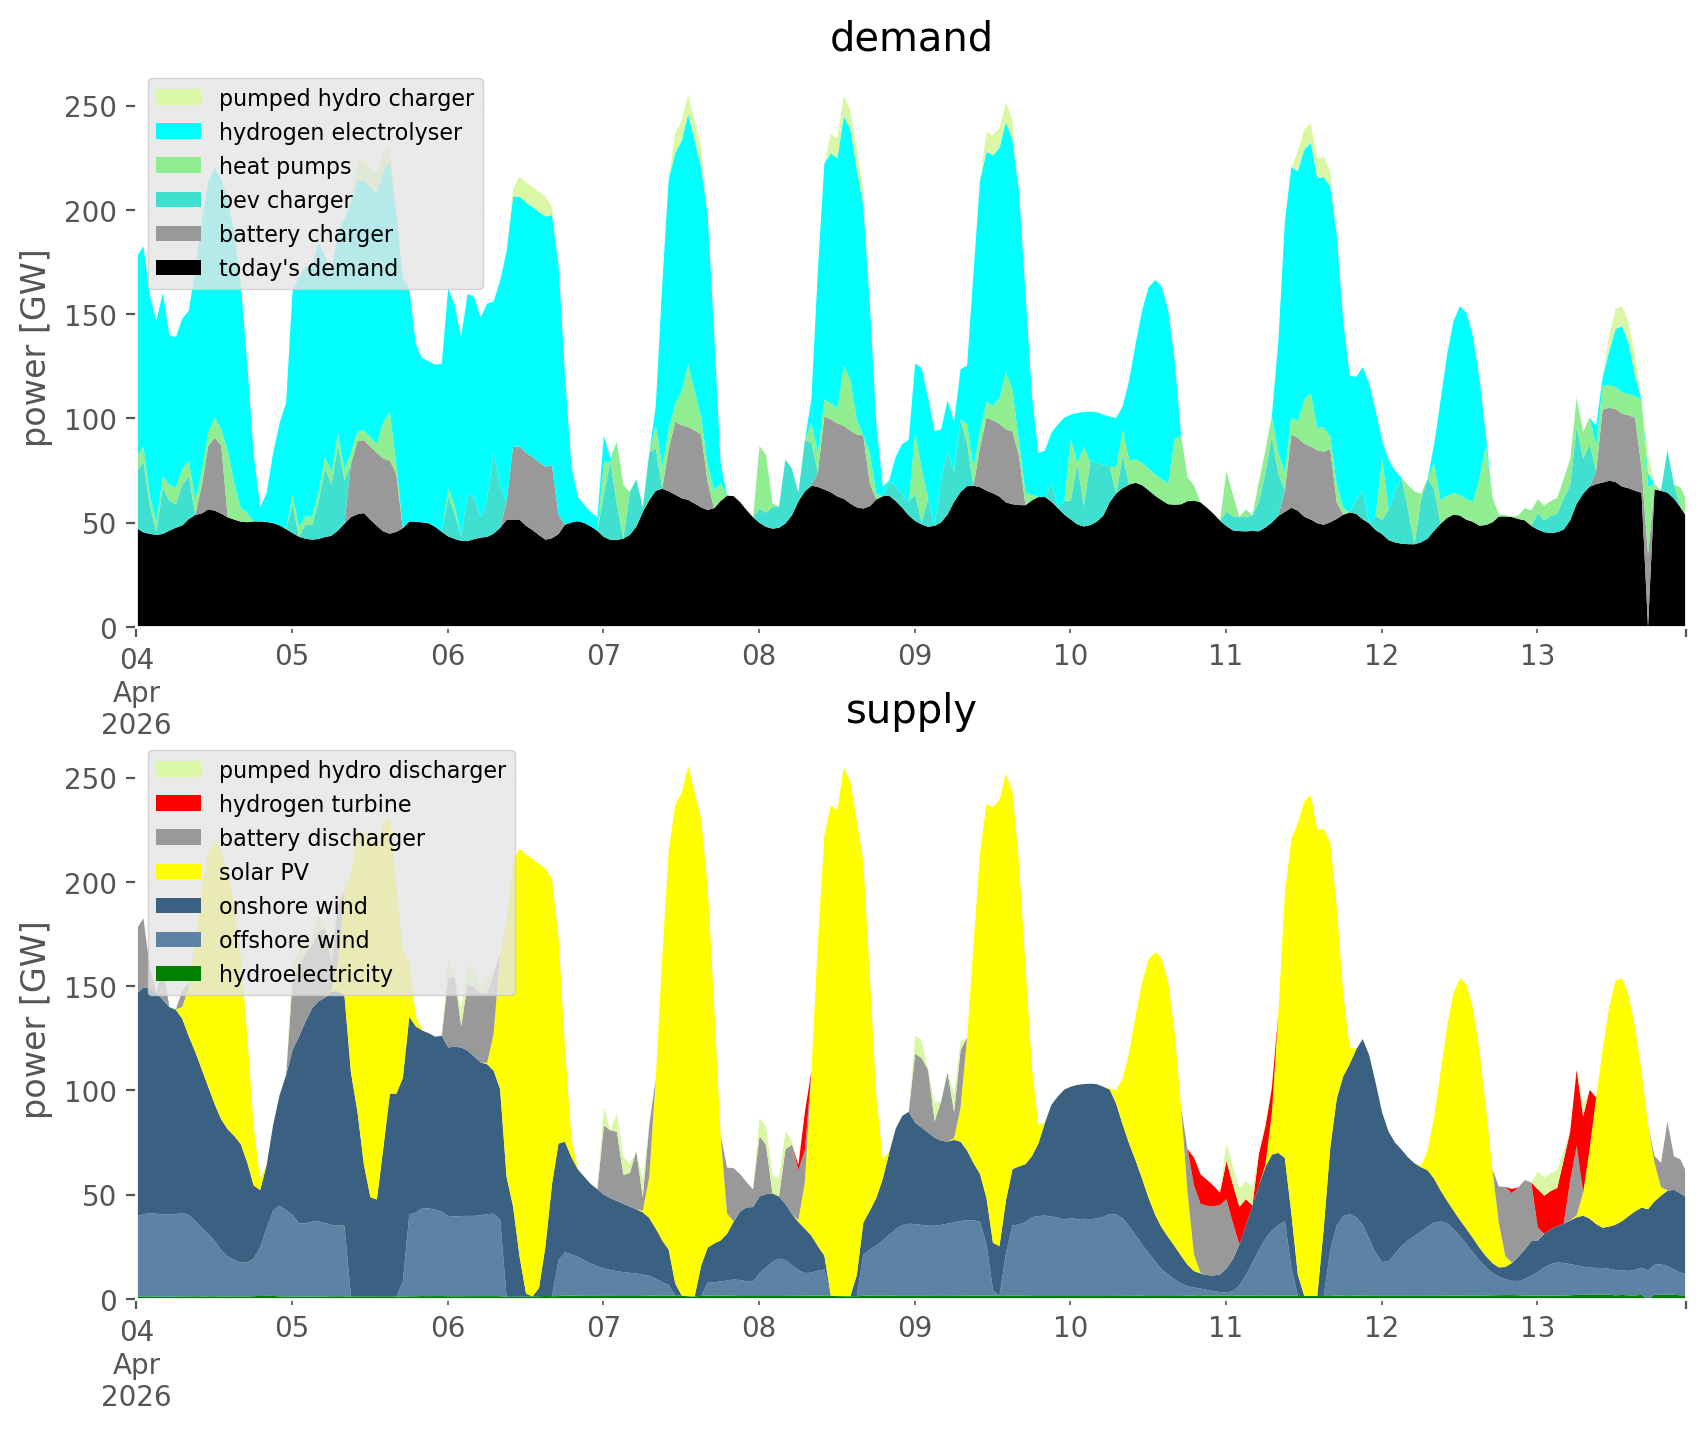Click the supply chart title
1706x1431 pixels.
click(x=910, y=710)
